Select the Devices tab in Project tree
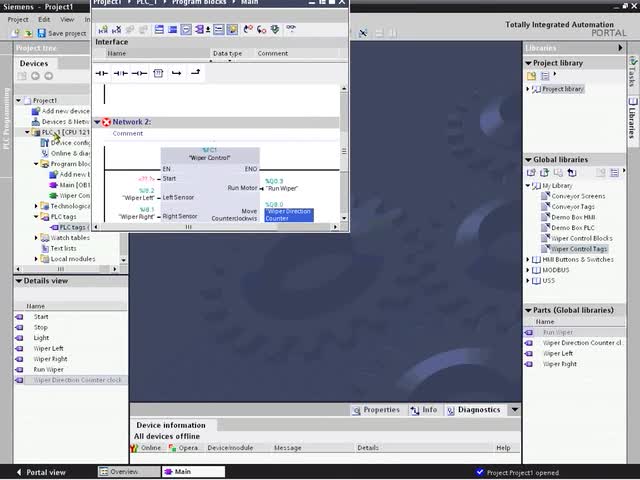This screenshot has height=480, width=640. (x=34, y=64)
